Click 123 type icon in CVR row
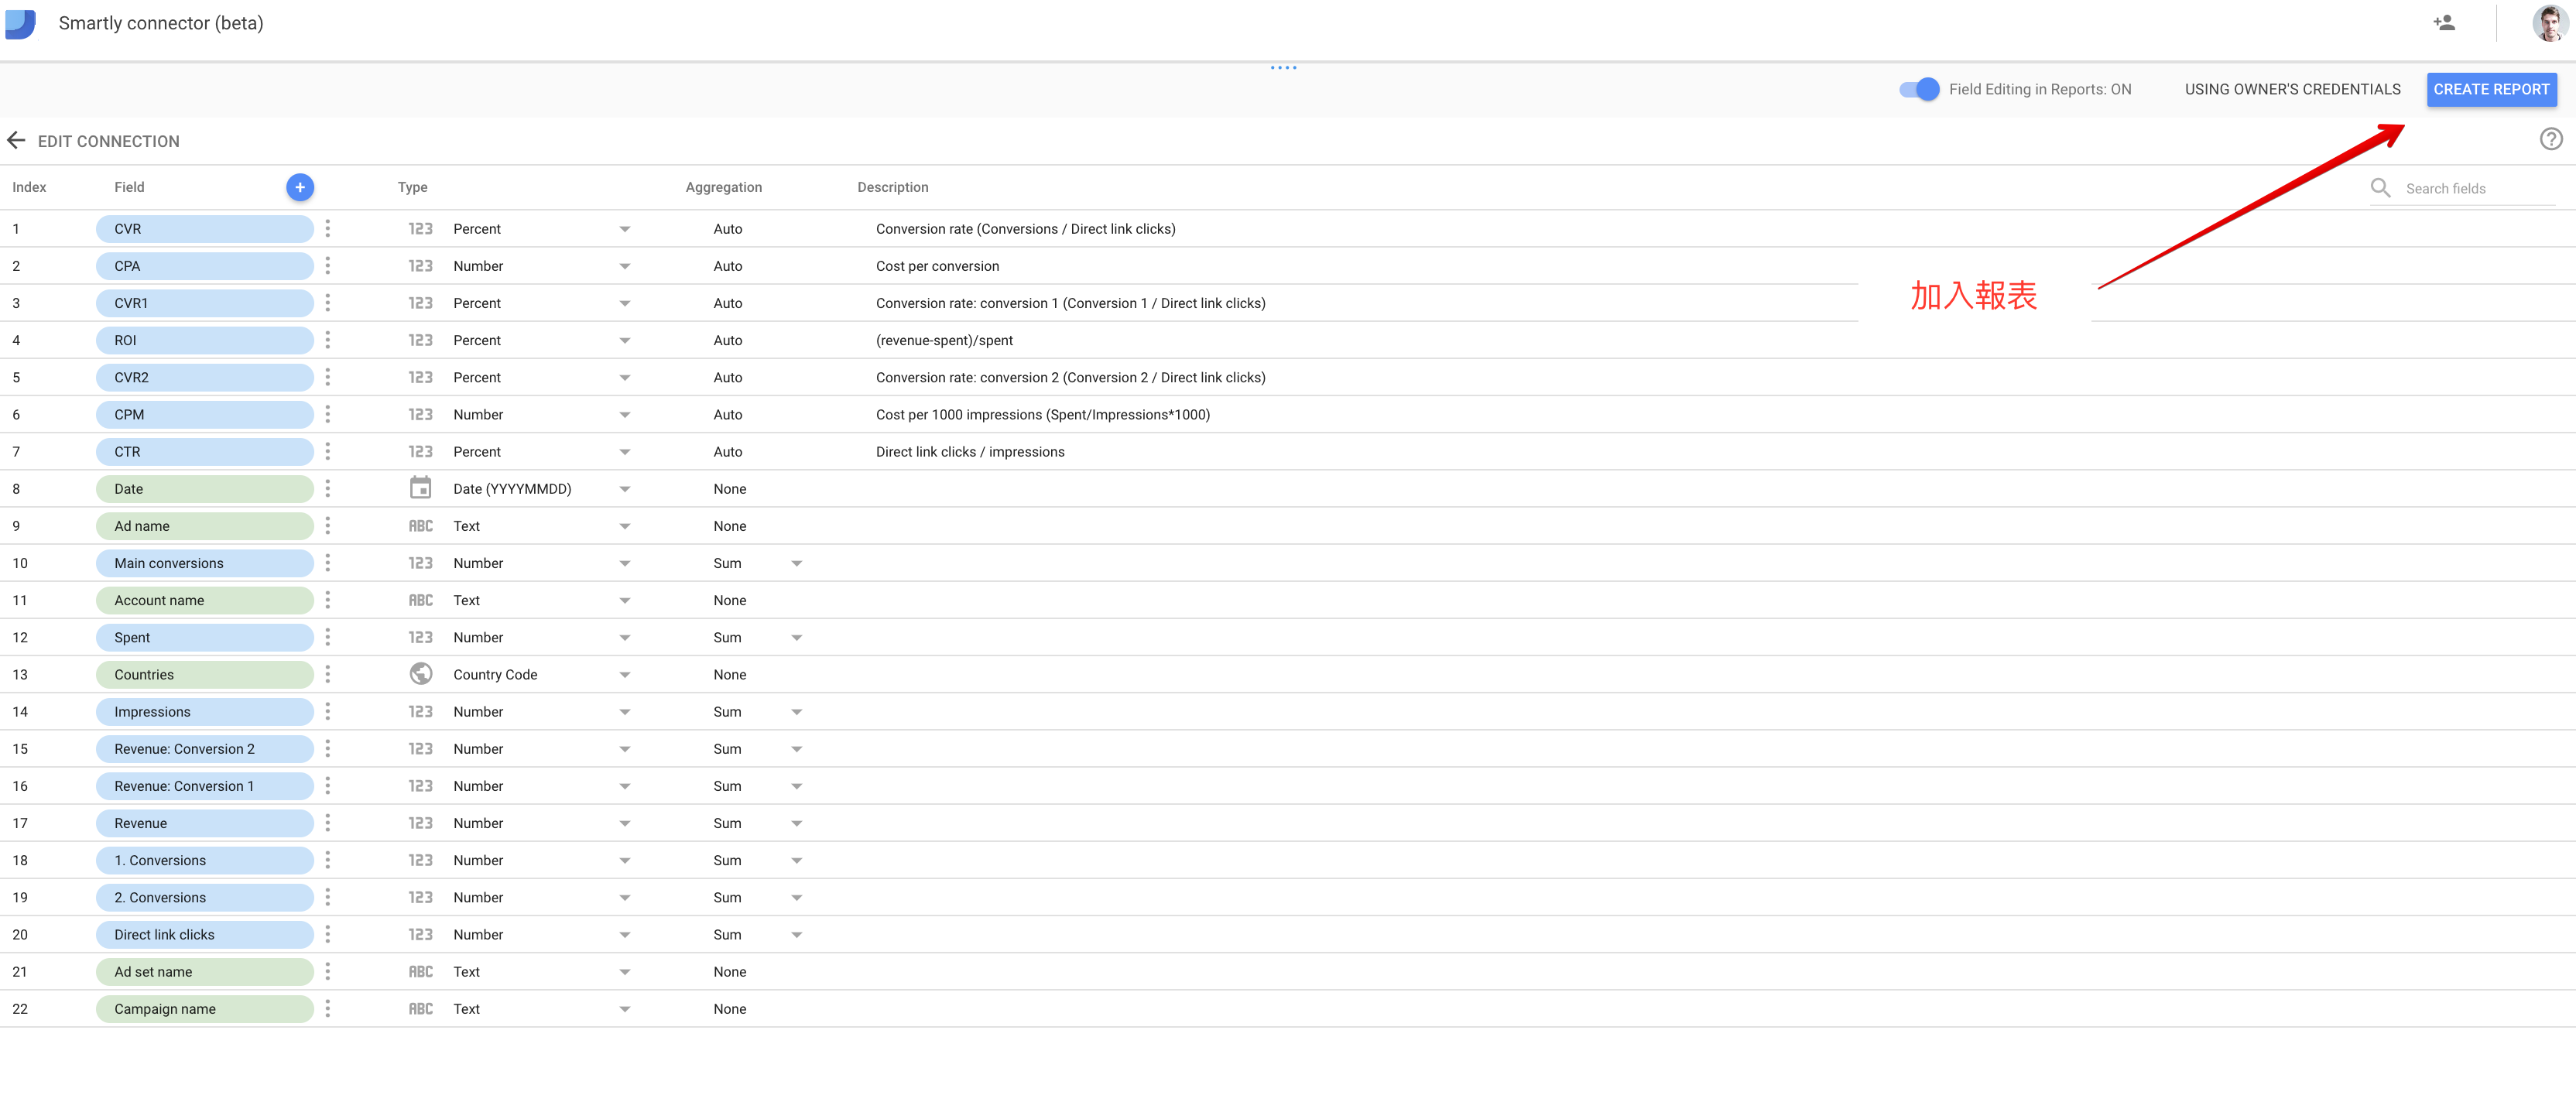The height and width of the screenshot is (1102, 2576). click(x=421, y=229)
